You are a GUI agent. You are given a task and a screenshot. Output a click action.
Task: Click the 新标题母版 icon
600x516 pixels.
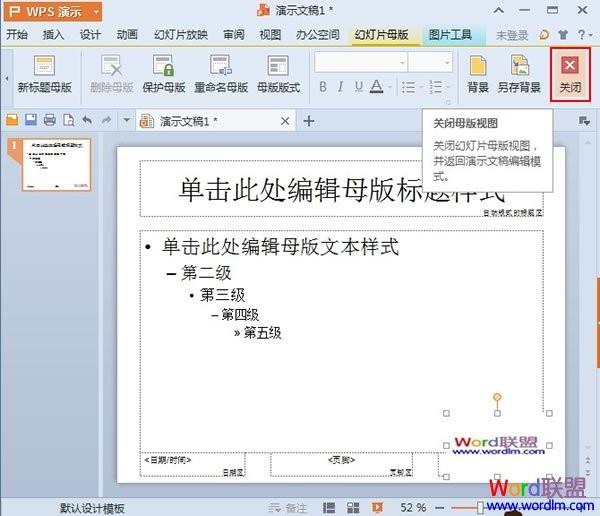44,65
